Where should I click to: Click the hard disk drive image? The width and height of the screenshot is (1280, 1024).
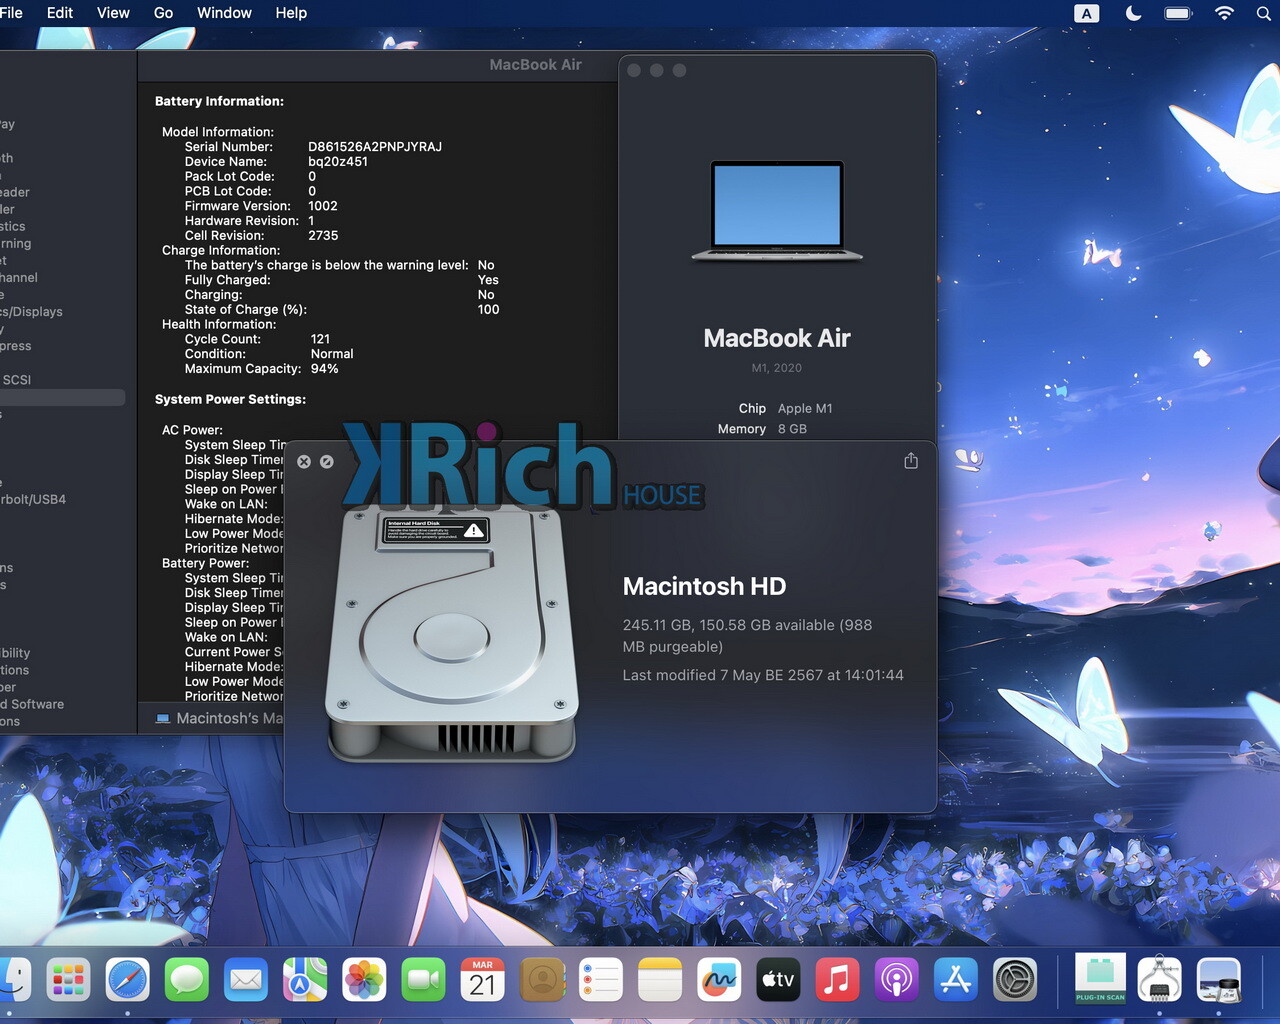(452, 633)
